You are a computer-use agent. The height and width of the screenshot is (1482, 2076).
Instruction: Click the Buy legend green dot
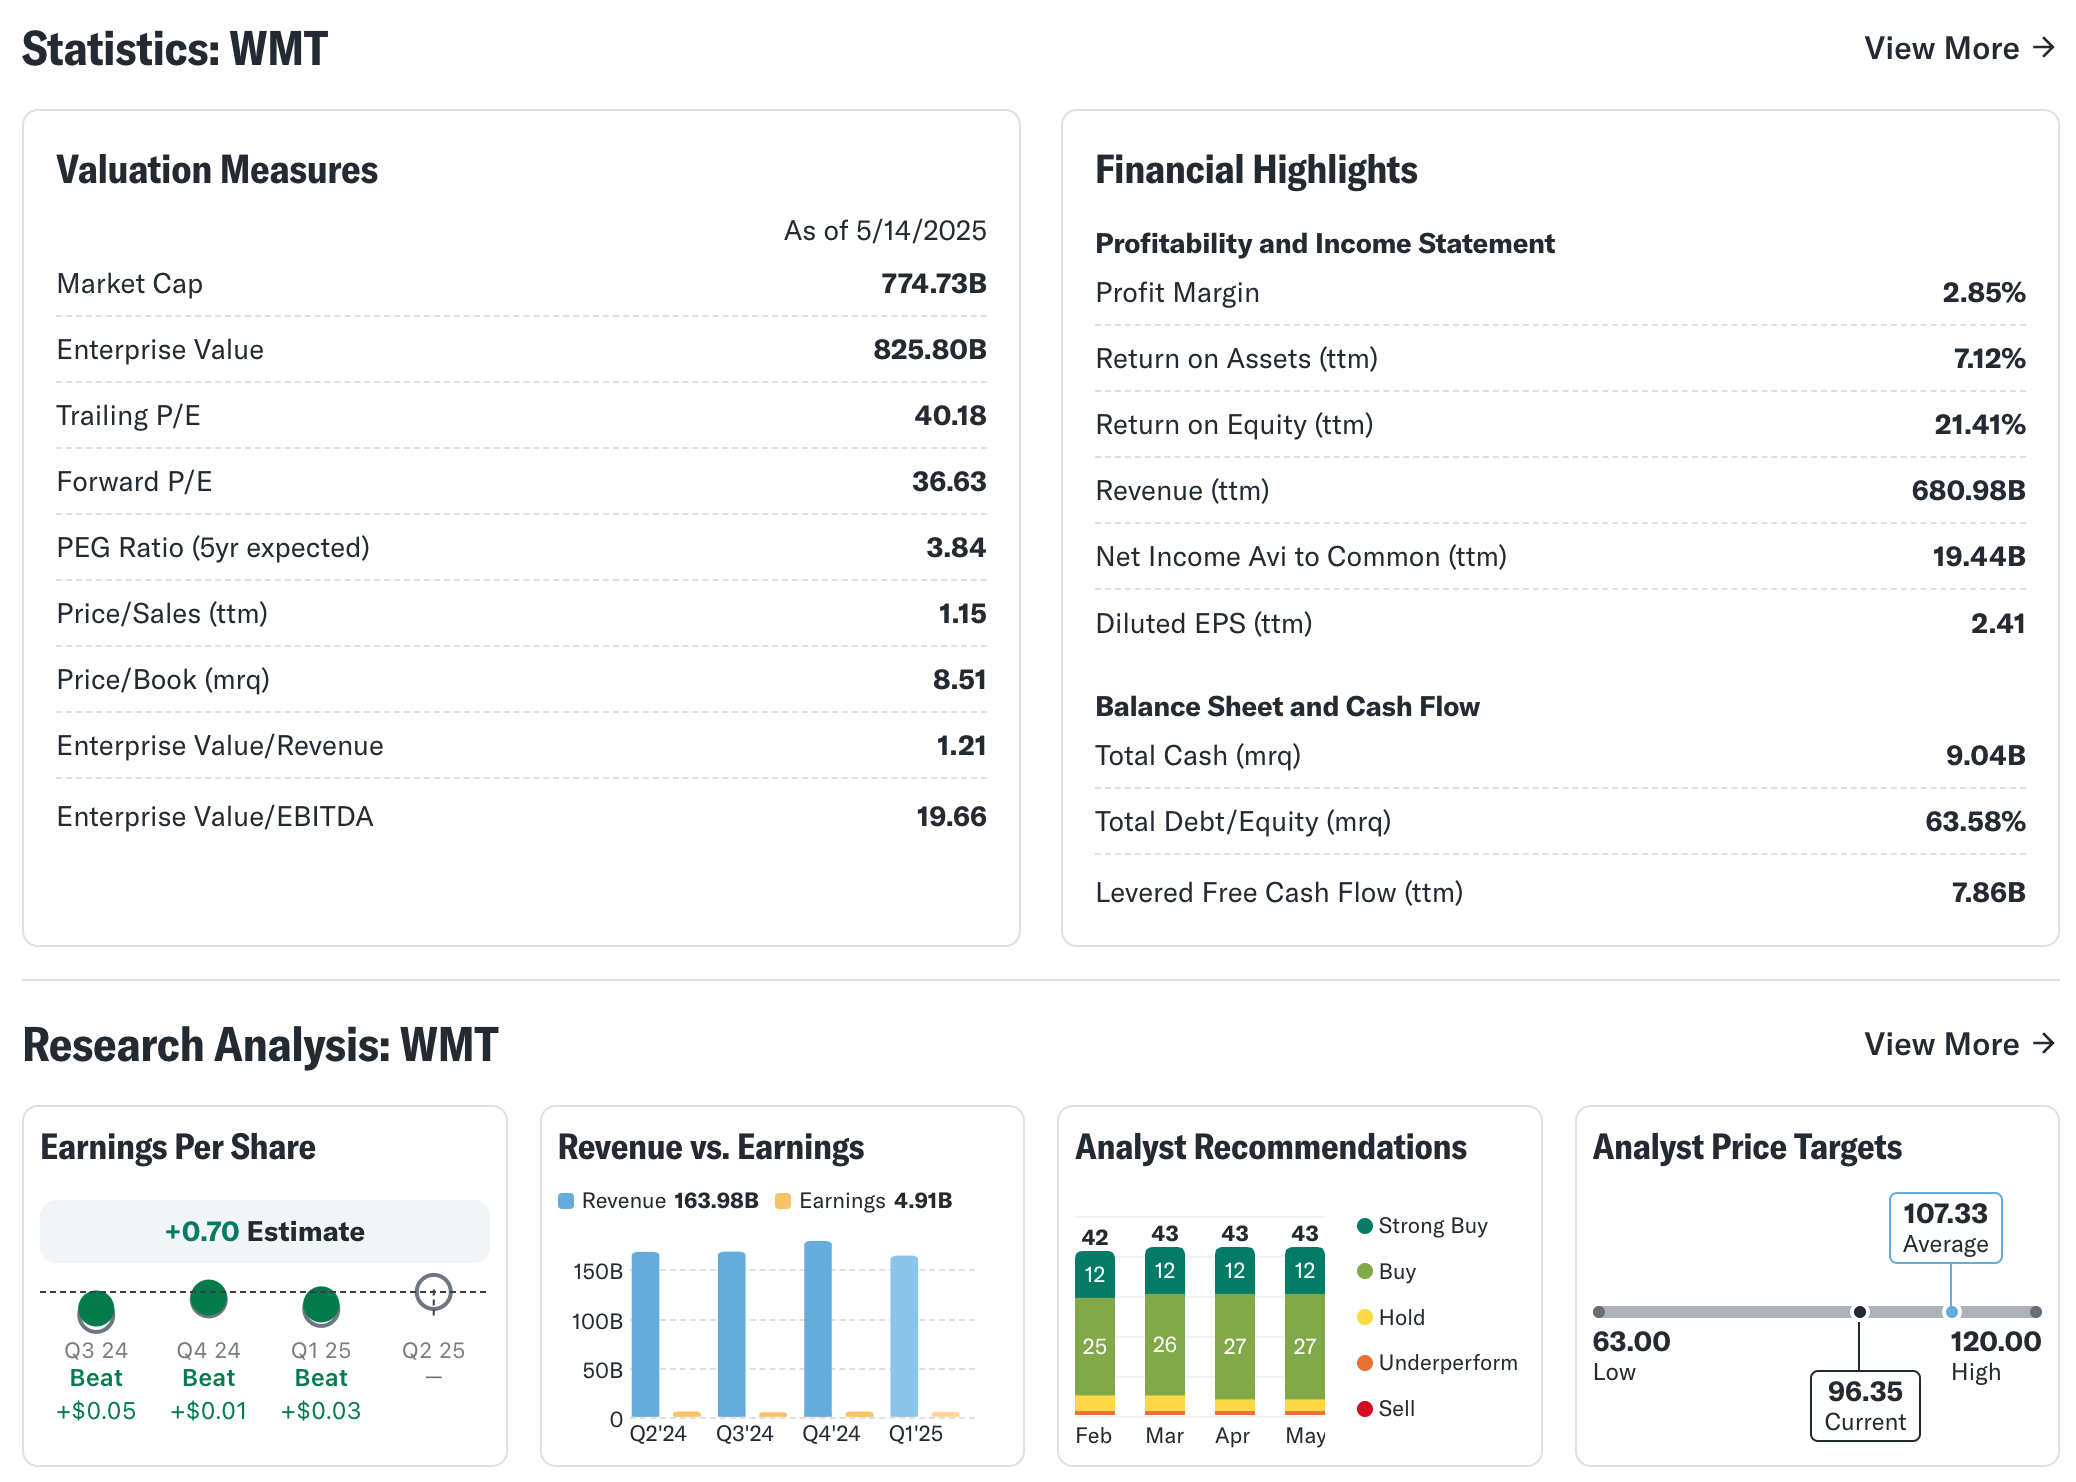click(x=1364, y=1272)
